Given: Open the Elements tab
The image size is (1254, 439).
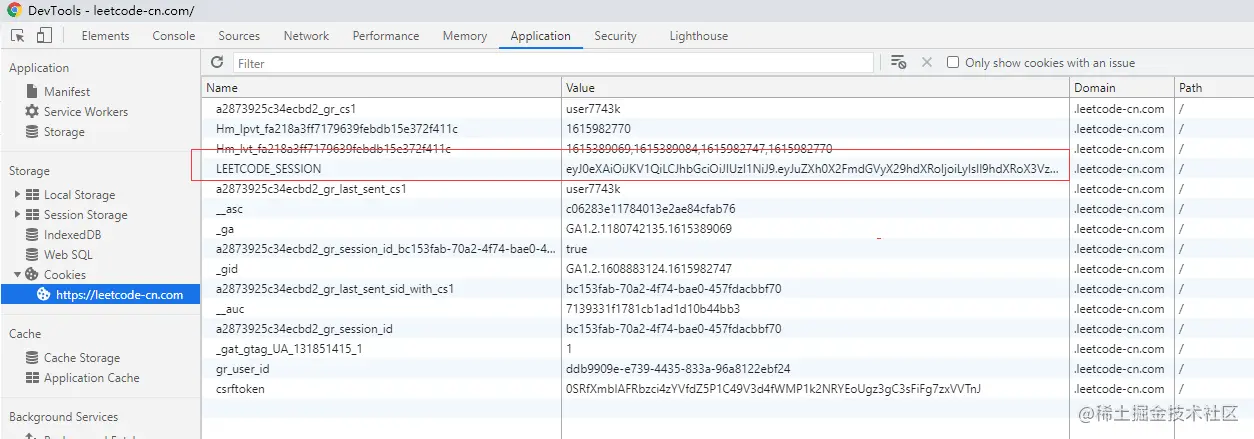Looking at the screenshot, I should coord(105,36).
